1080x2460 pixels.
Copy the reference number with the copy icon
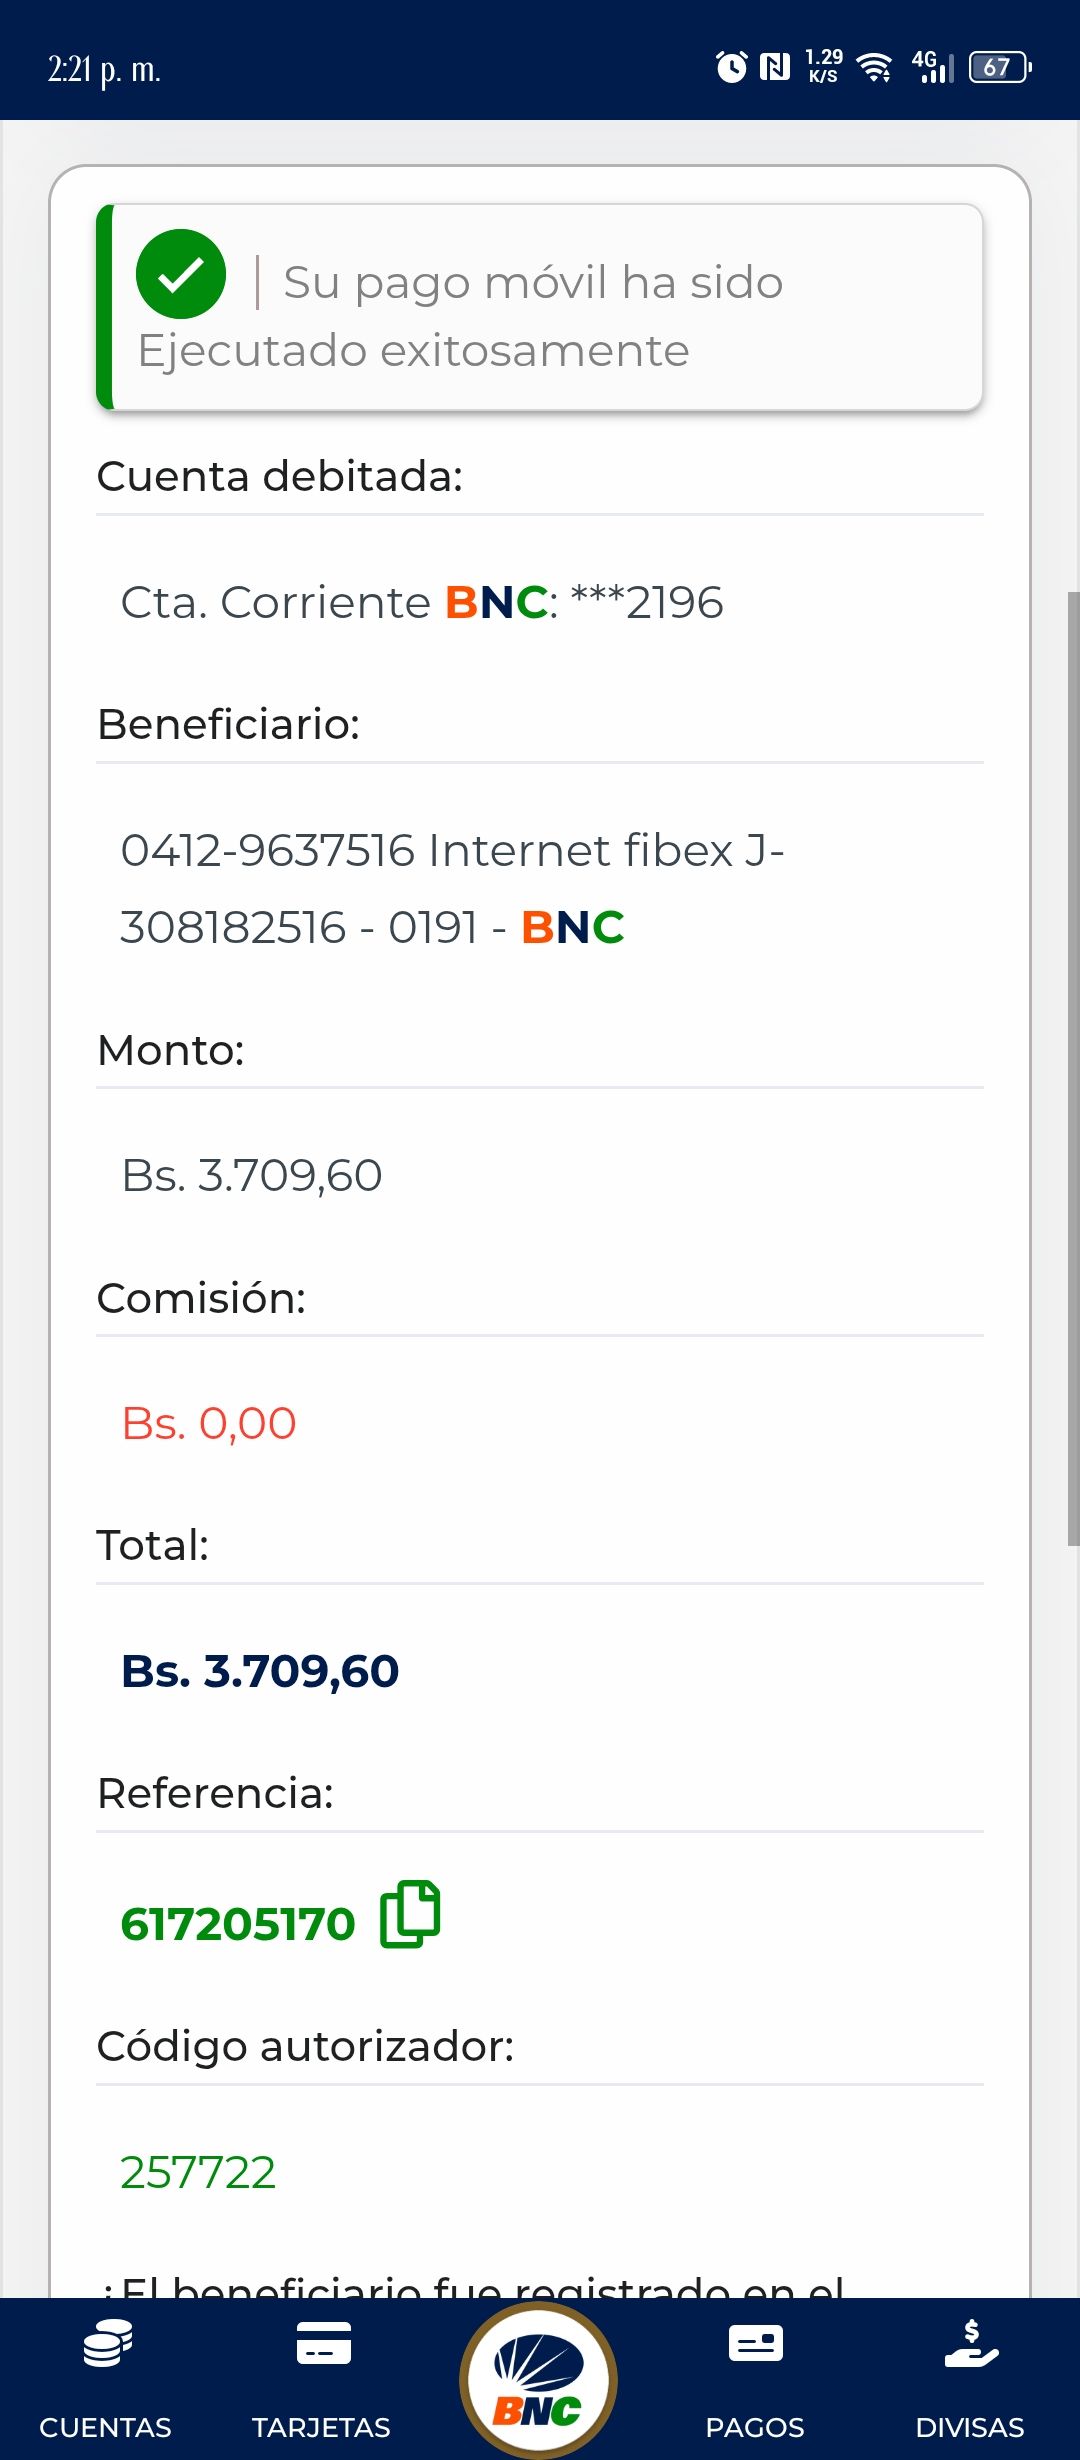click(410, 1914)
